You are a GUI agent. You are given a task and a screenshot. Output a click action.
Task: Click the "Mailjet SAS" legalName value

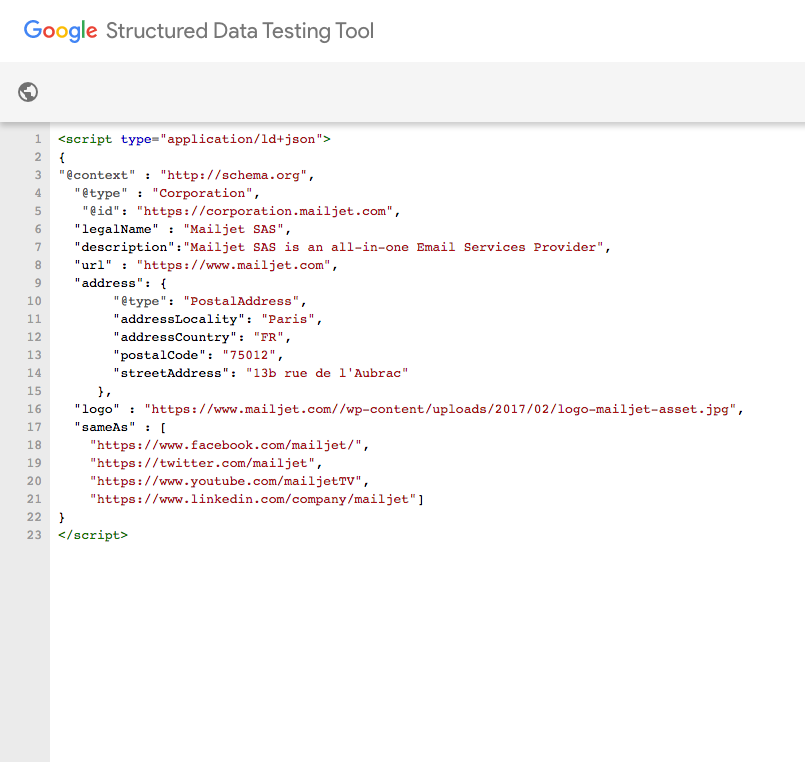tap(234, 229)
